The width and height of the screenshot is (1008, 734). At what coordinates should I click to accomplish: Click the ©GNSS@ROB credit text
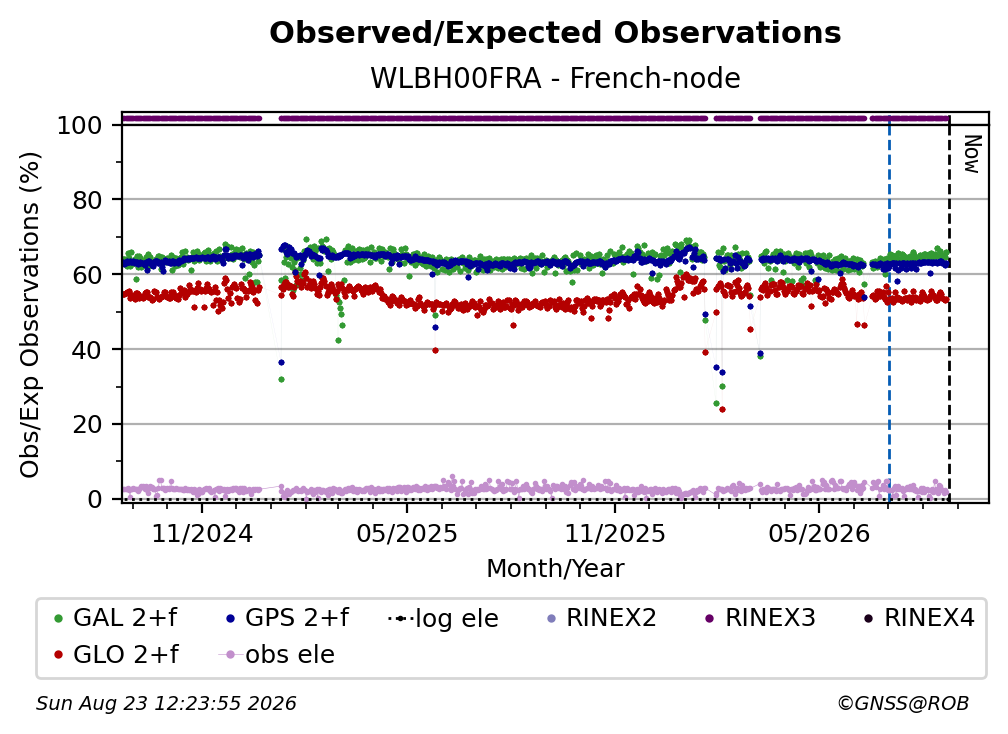pos(903,704)
